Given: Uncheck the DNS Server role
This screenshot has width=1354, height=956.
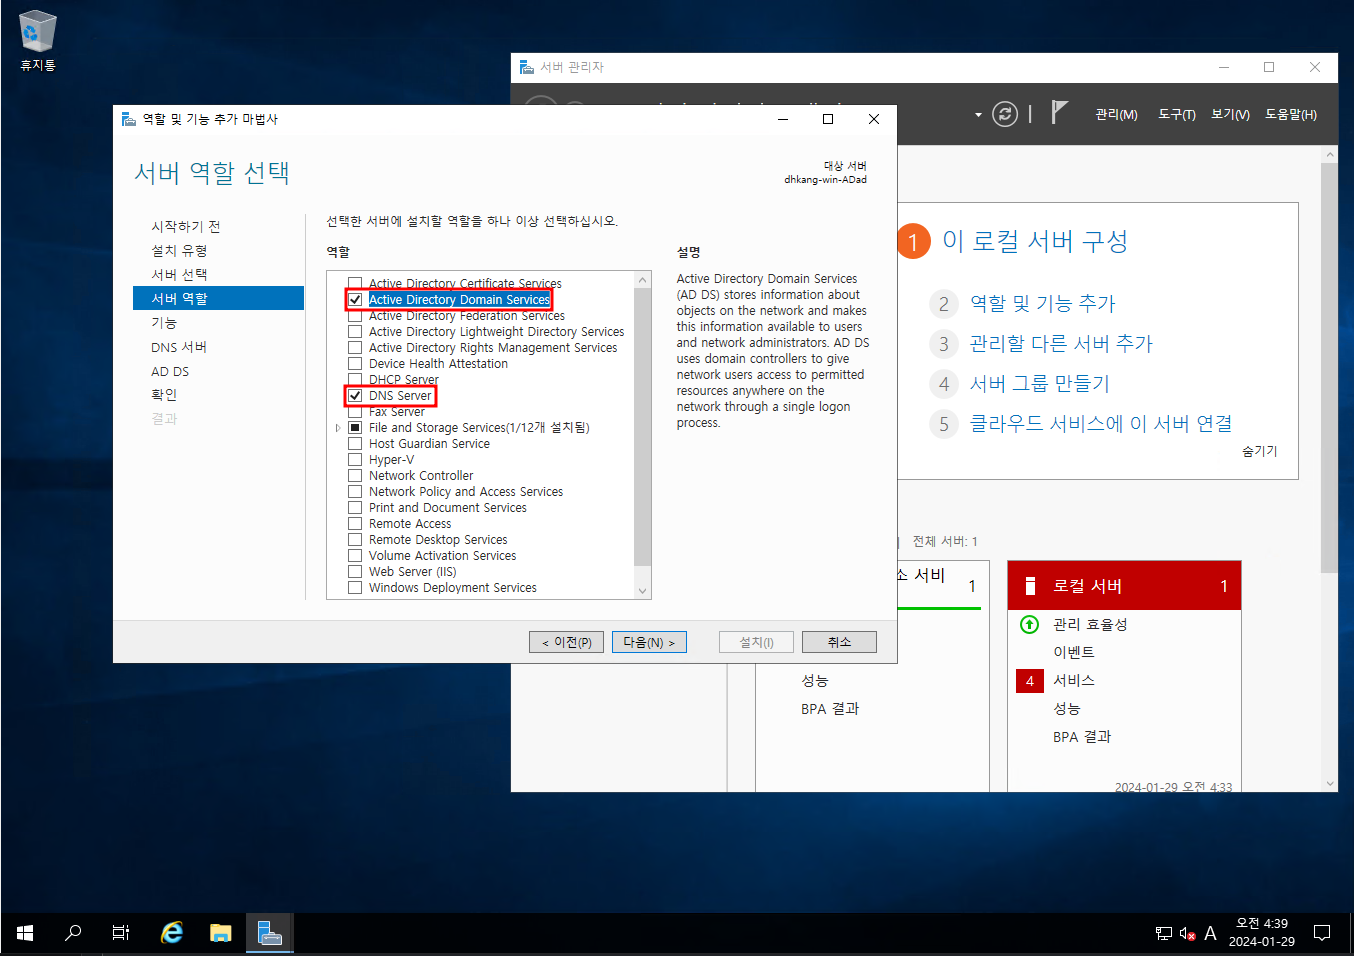Looking at the screenshot, I should pyautogui.click(x=355, y=395).
